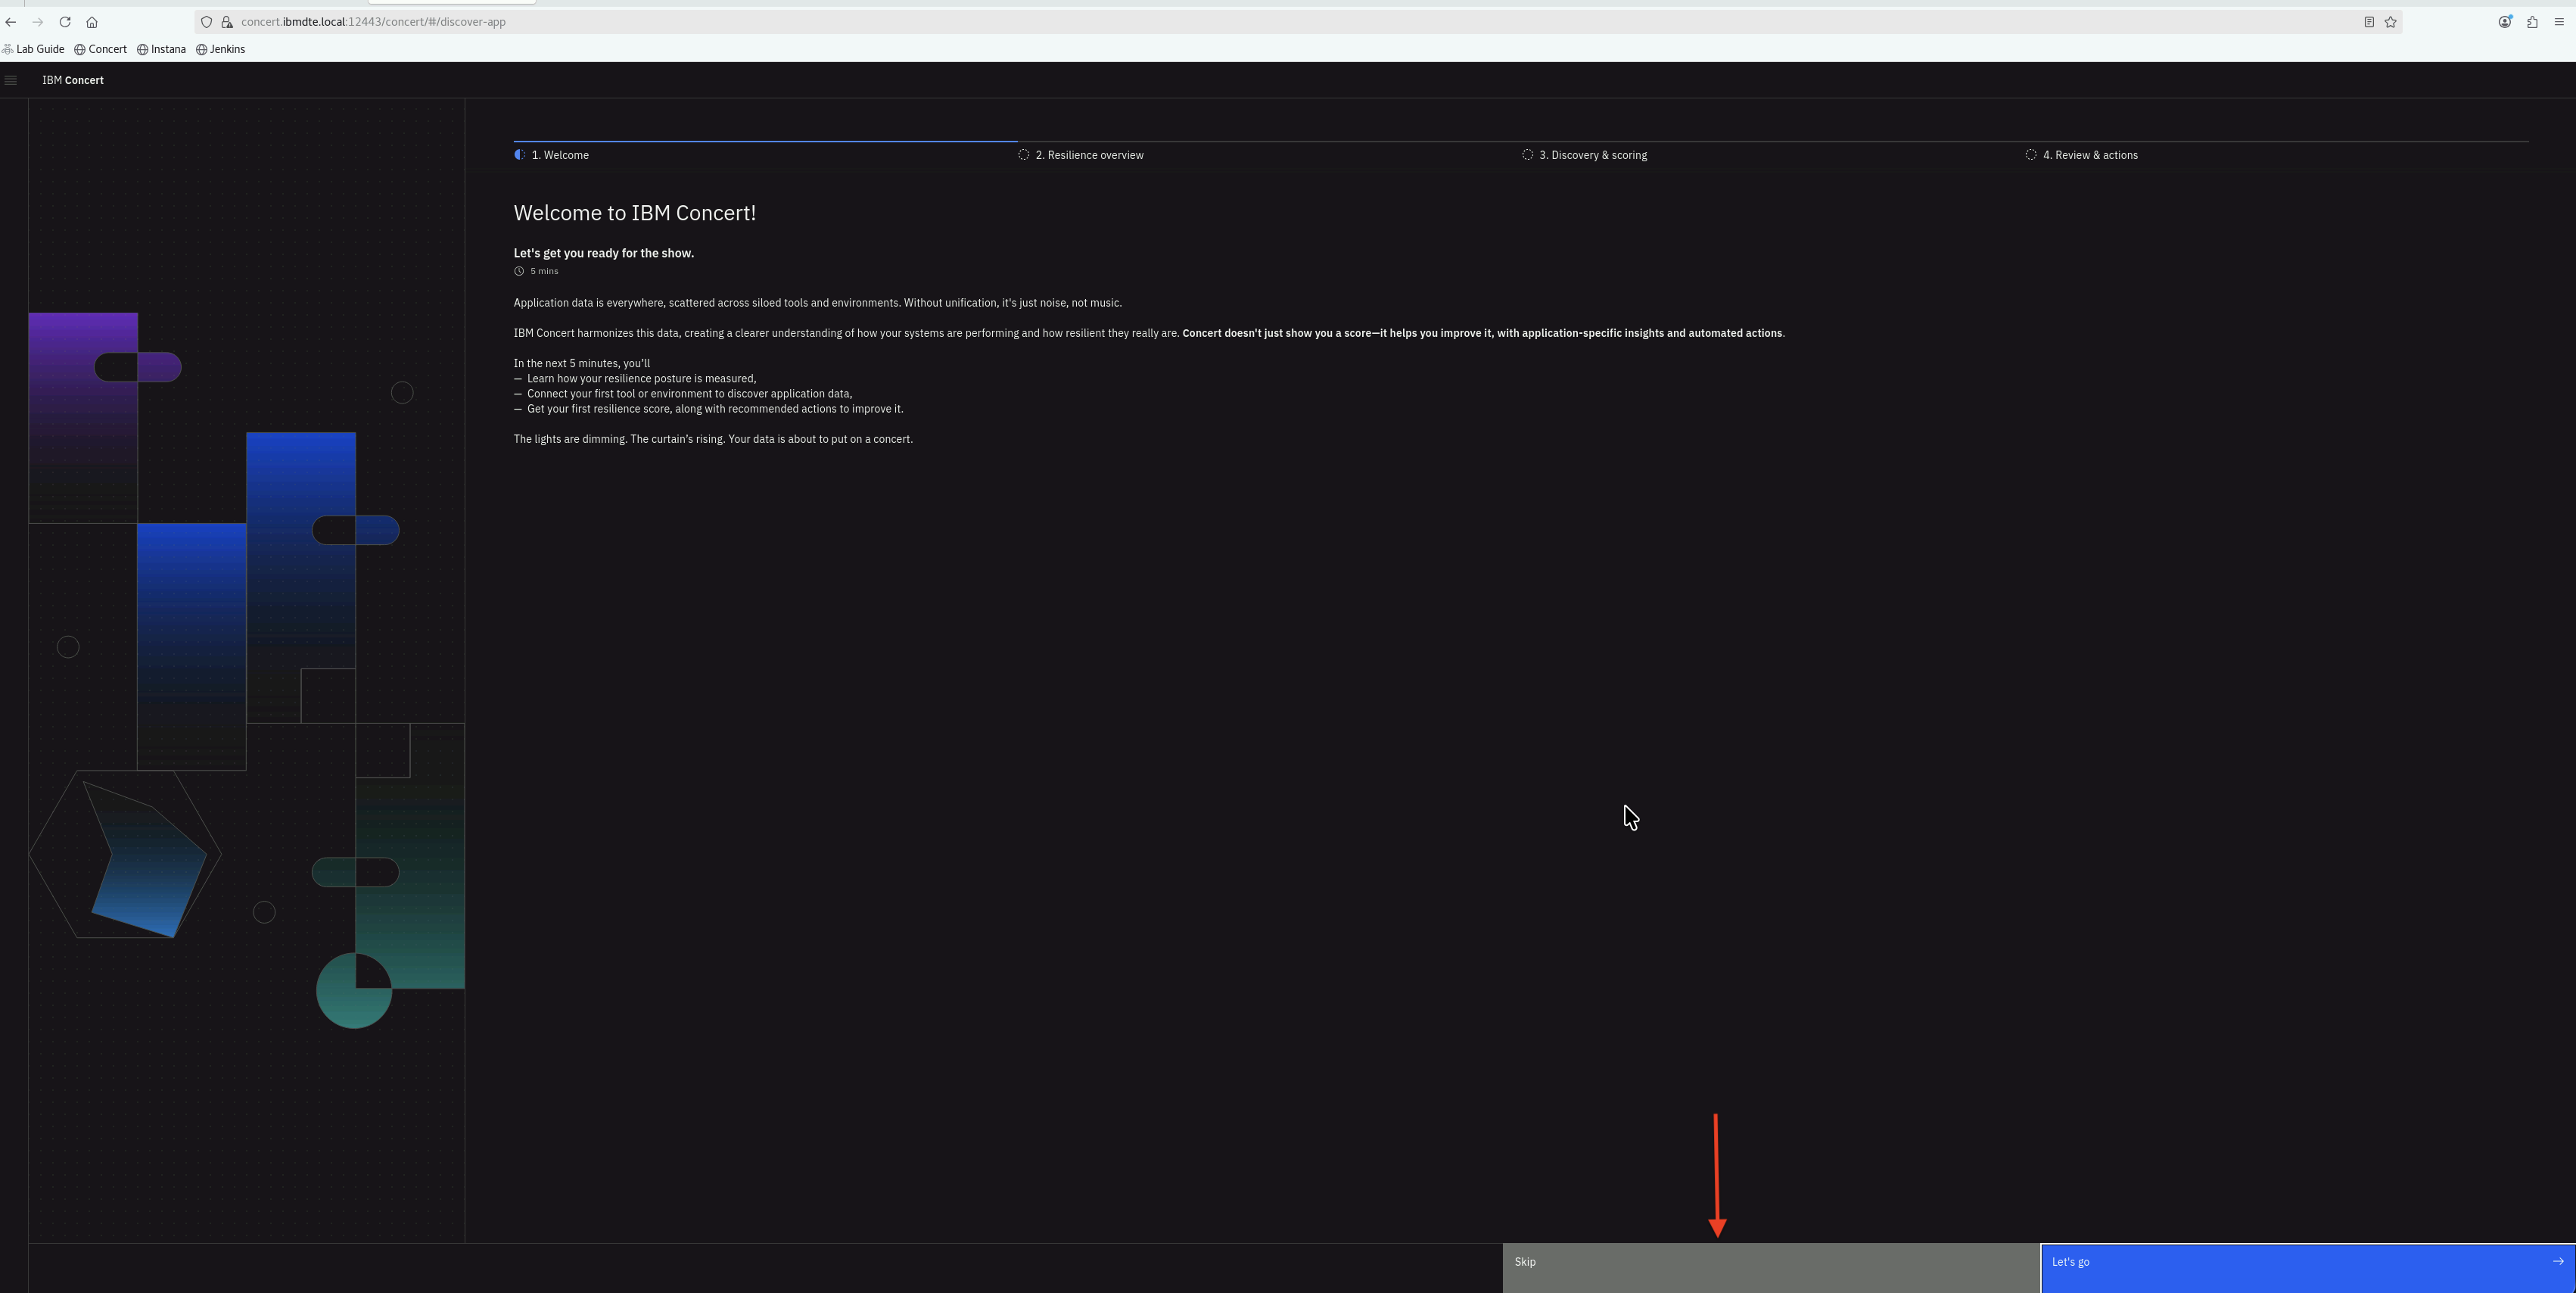Viewport: 2576px width, 1293px height.
Task: Reload the current browser page
Action: [65, 22]
